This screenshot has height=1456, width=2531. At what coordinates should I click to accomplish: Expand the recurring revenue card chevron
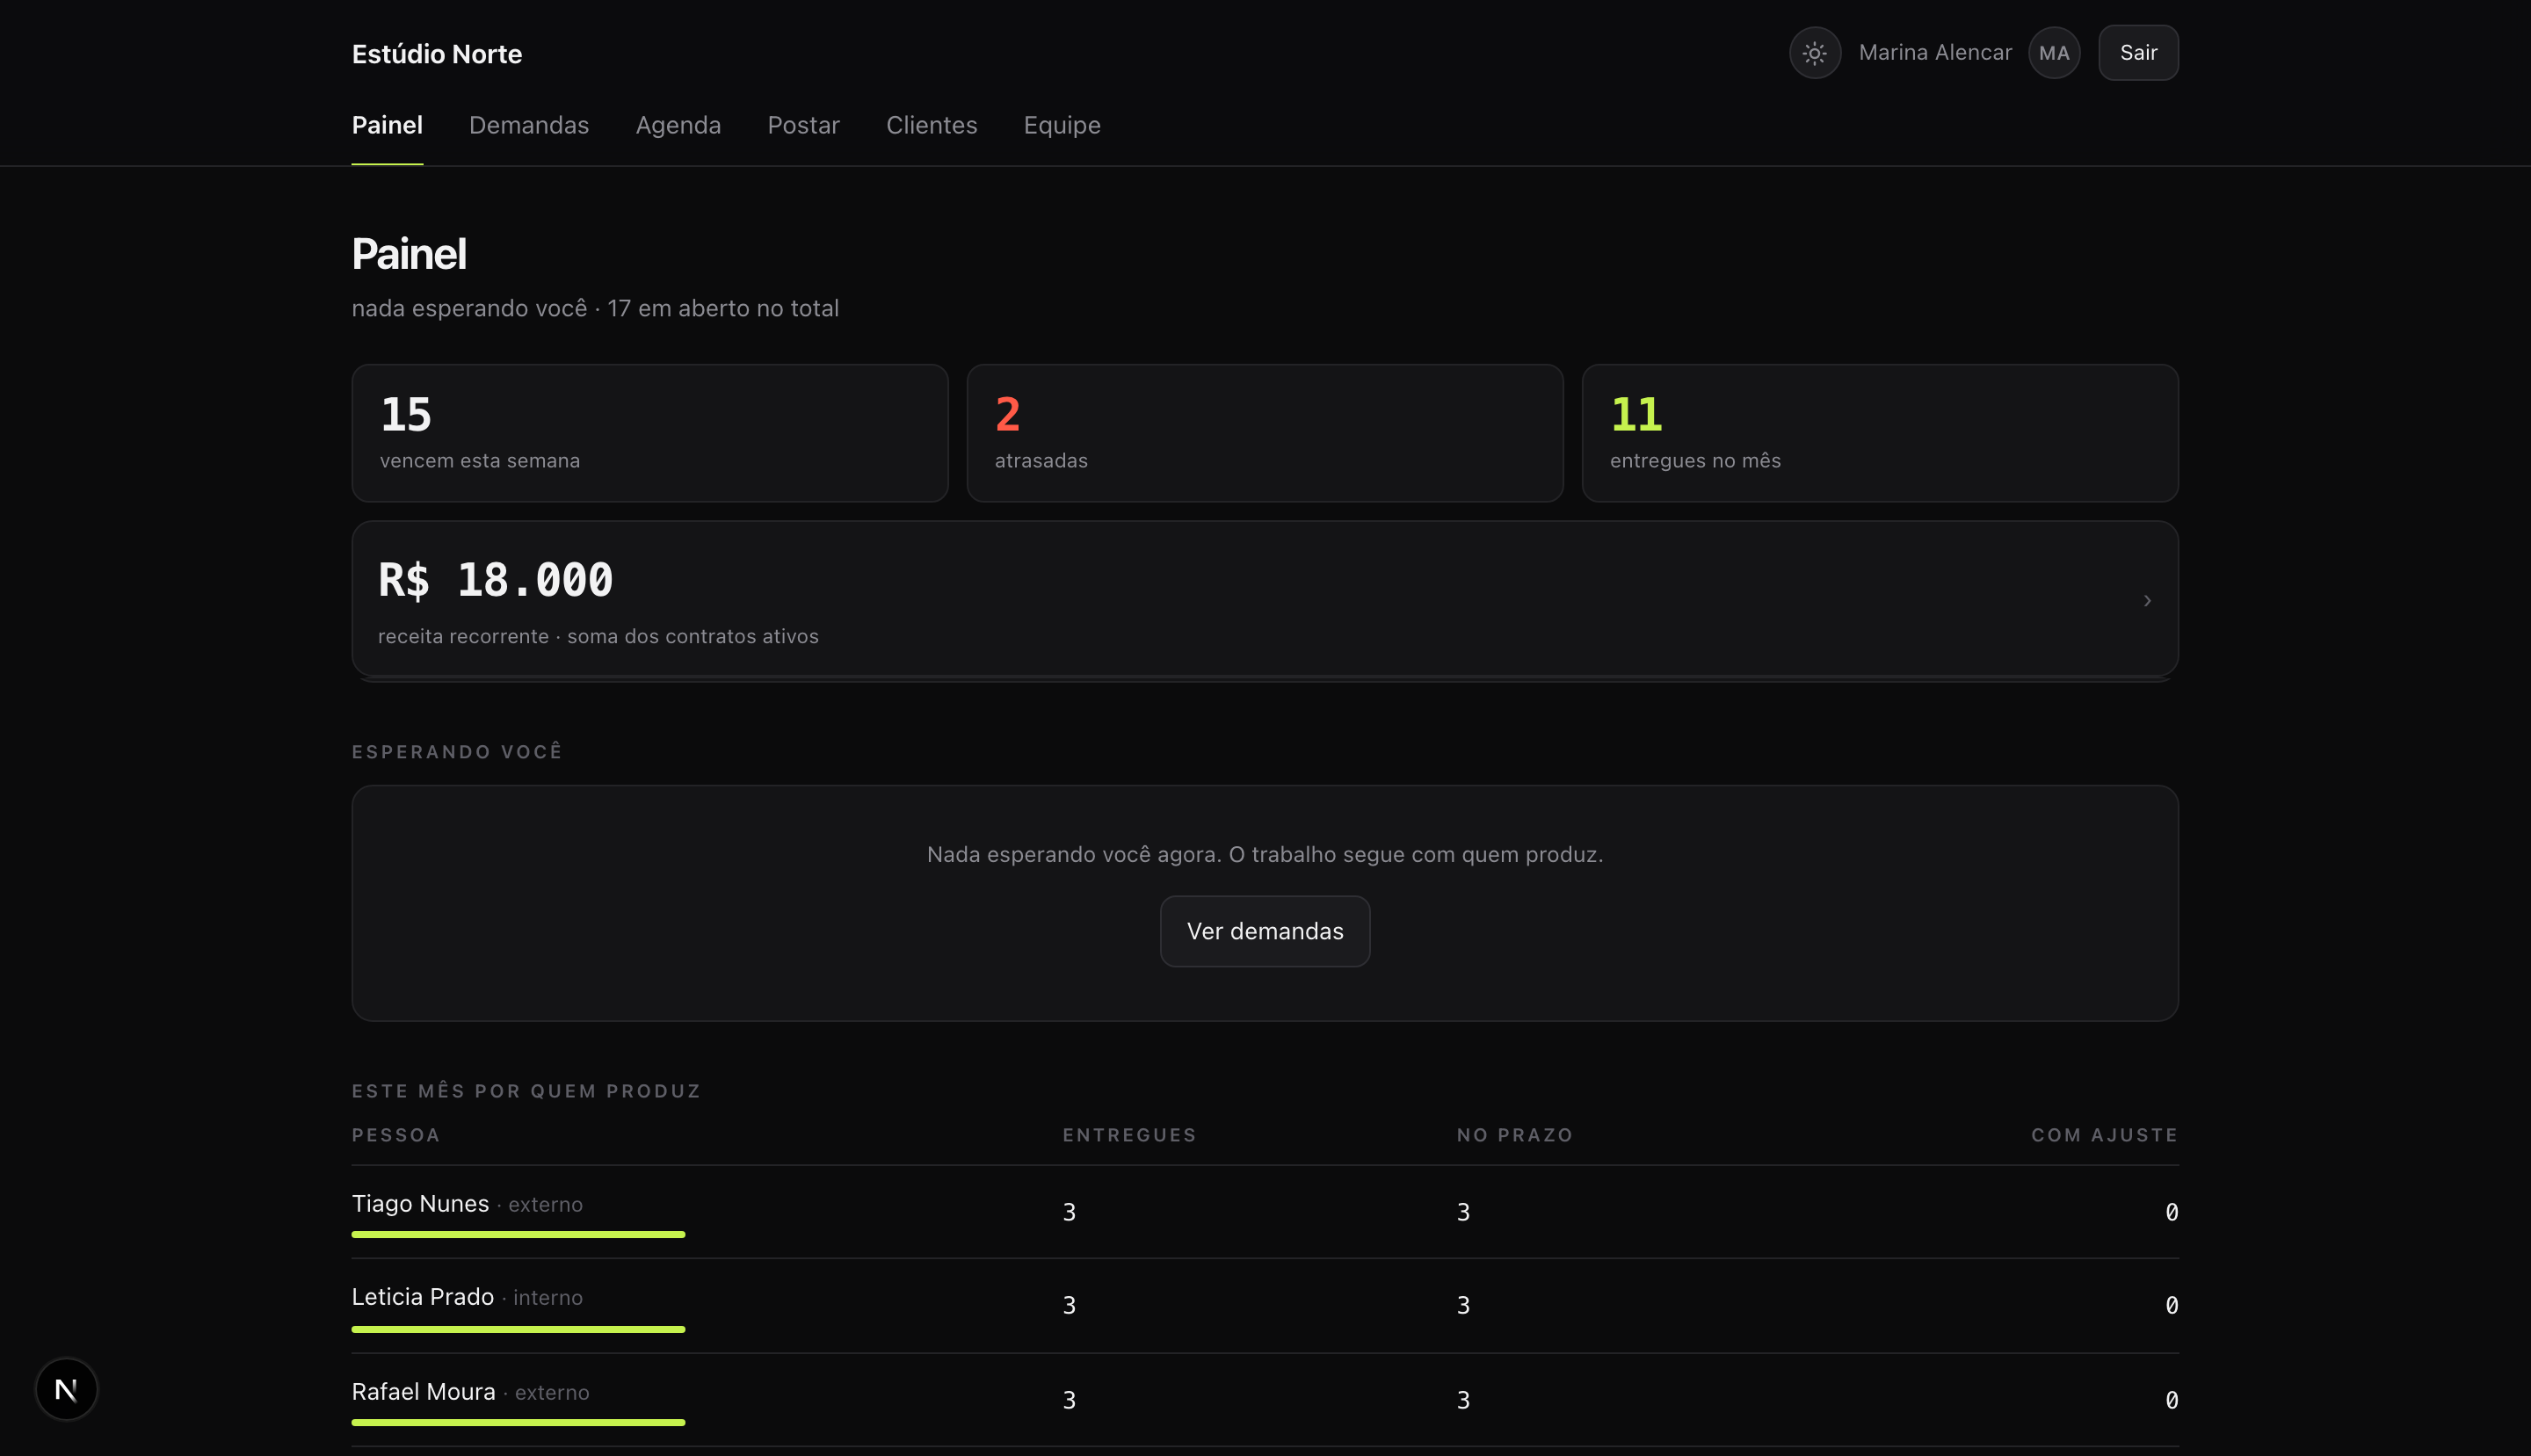tap(2146, 600)
